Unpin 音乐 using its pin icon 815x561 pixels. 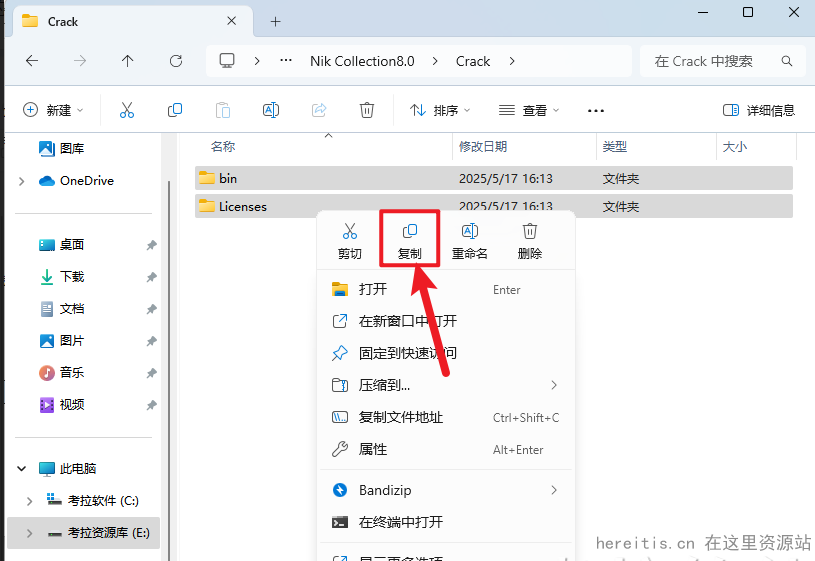coord(151,373)
